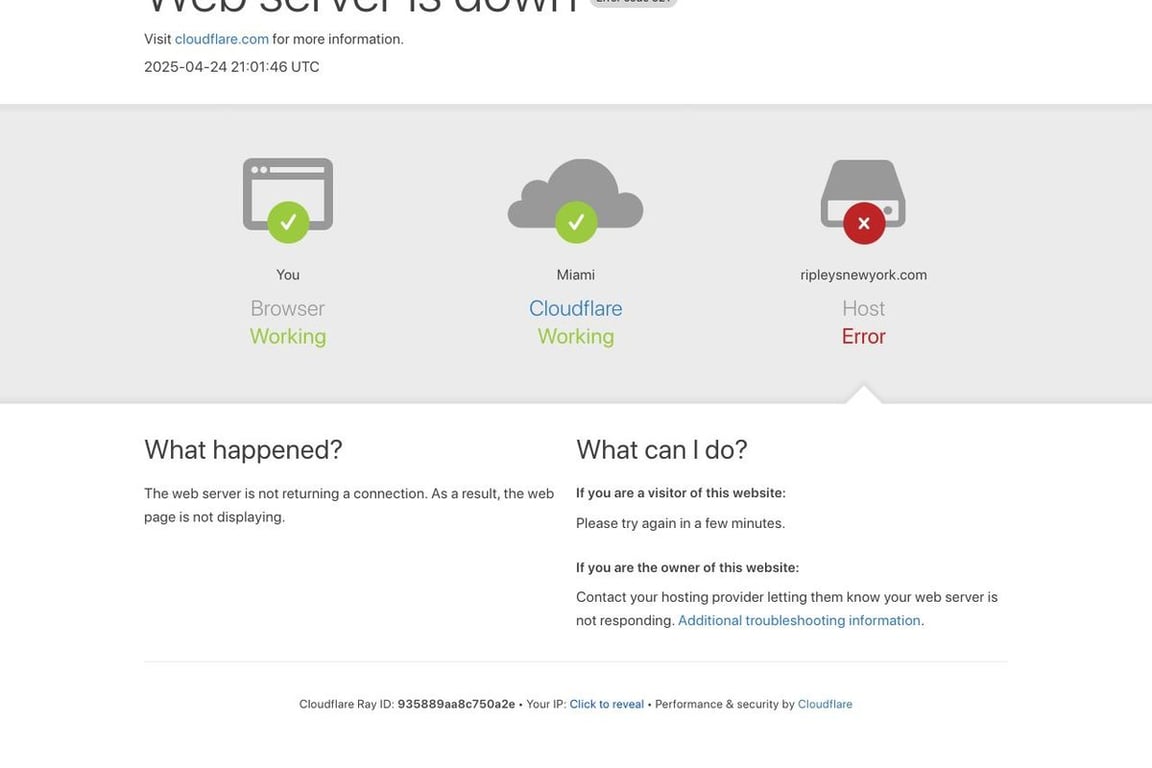
Task: Click the green Working text under Cloudflare
Action: 575,336
